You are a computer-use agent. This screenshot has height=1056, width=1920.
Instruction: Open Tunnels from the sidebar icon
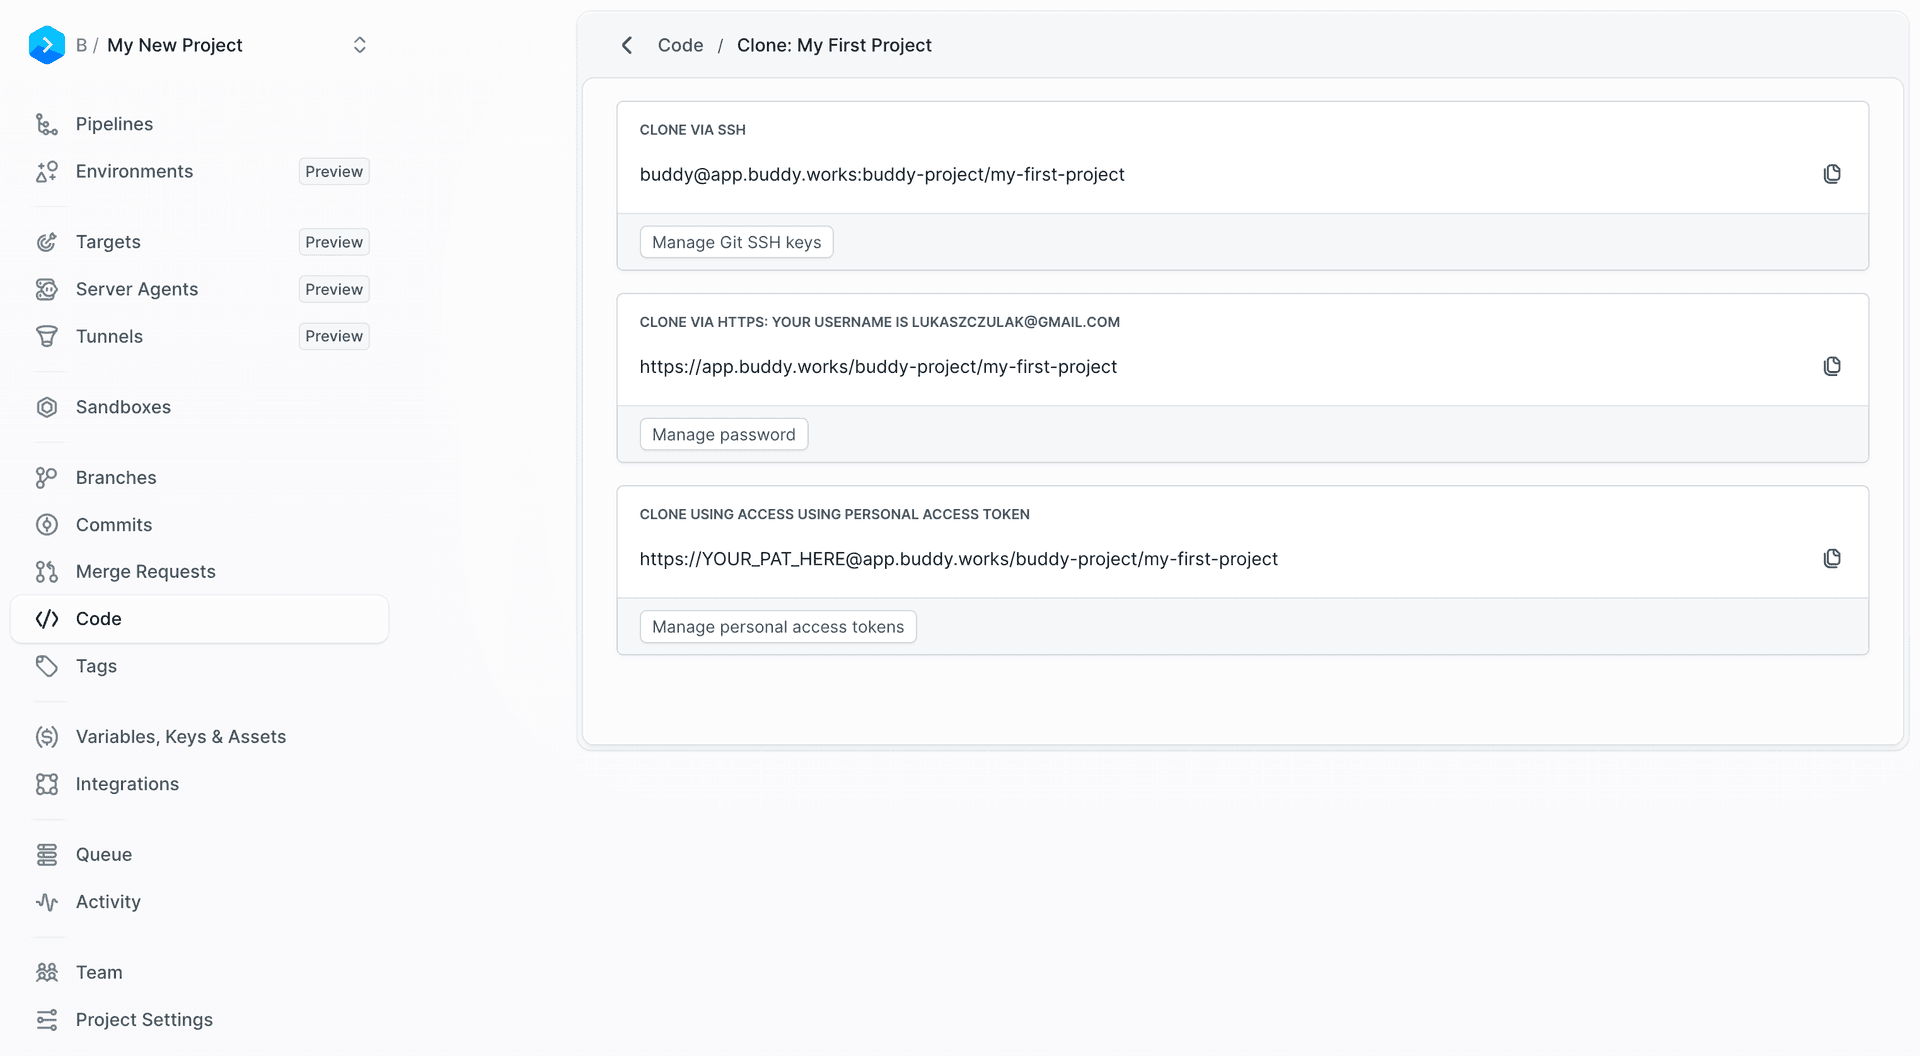click(x=47, y=336)
